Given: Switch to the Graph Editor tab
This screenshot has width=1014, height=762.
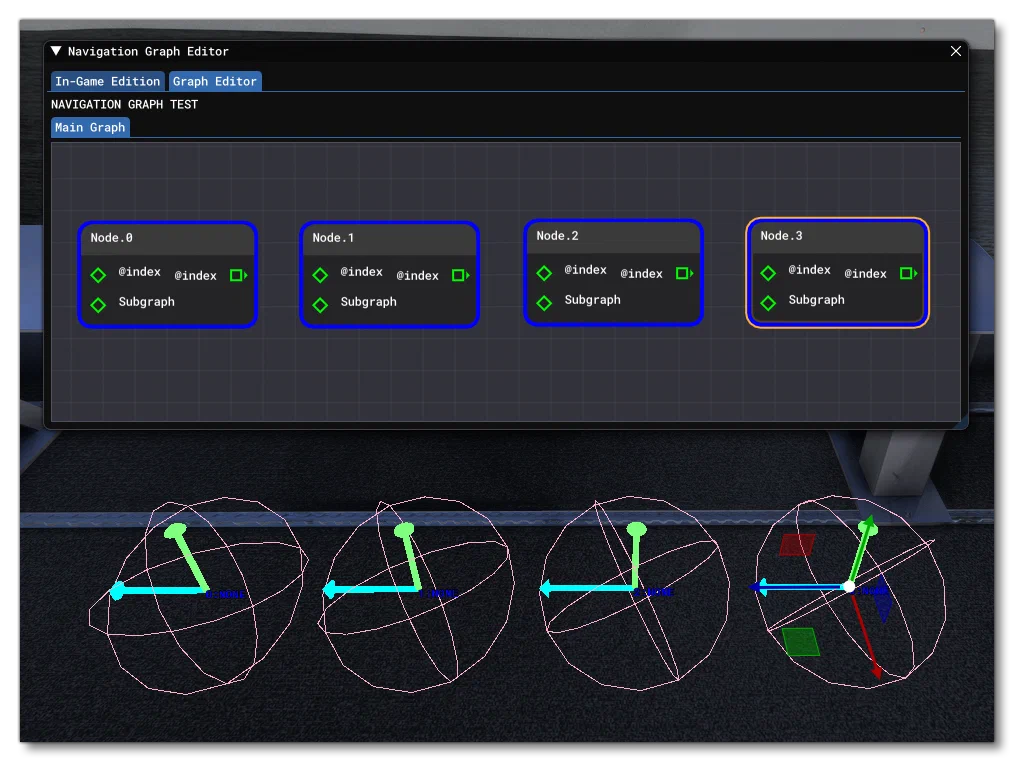Looking at the screenshot, I should click(x=215, y=82).
